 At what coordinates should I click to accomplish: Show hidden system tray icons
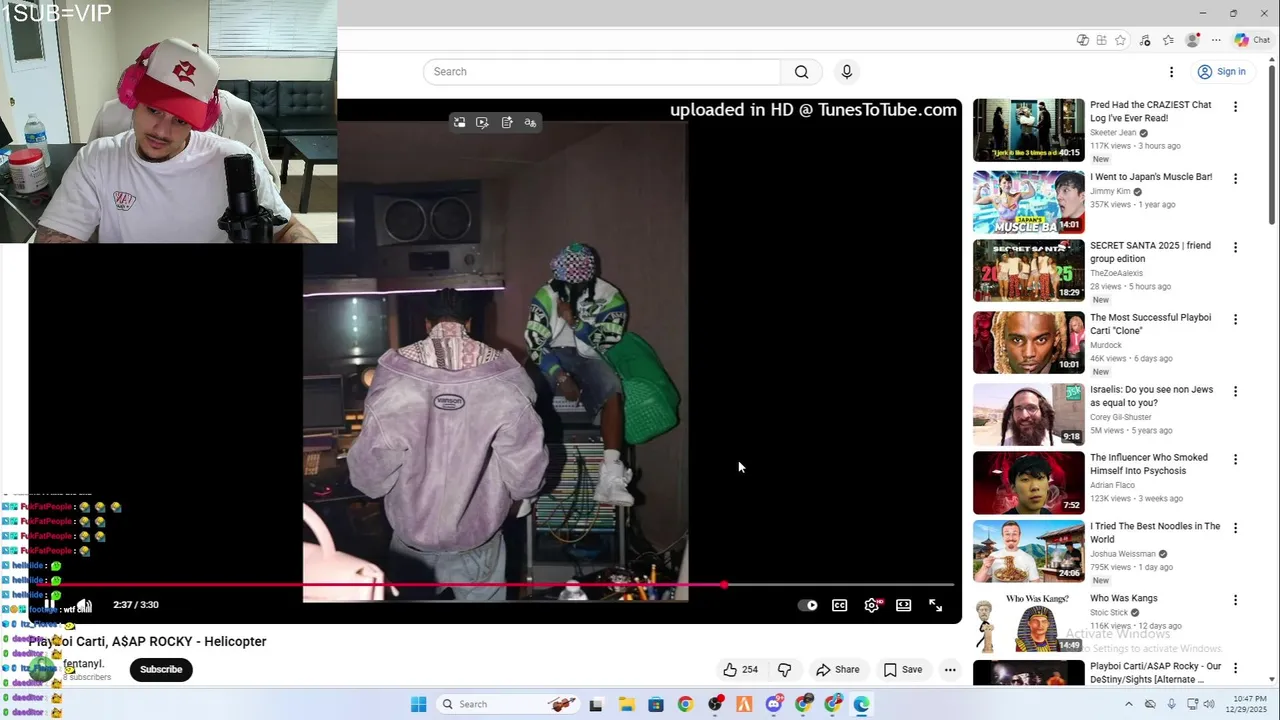[1129, 704]
